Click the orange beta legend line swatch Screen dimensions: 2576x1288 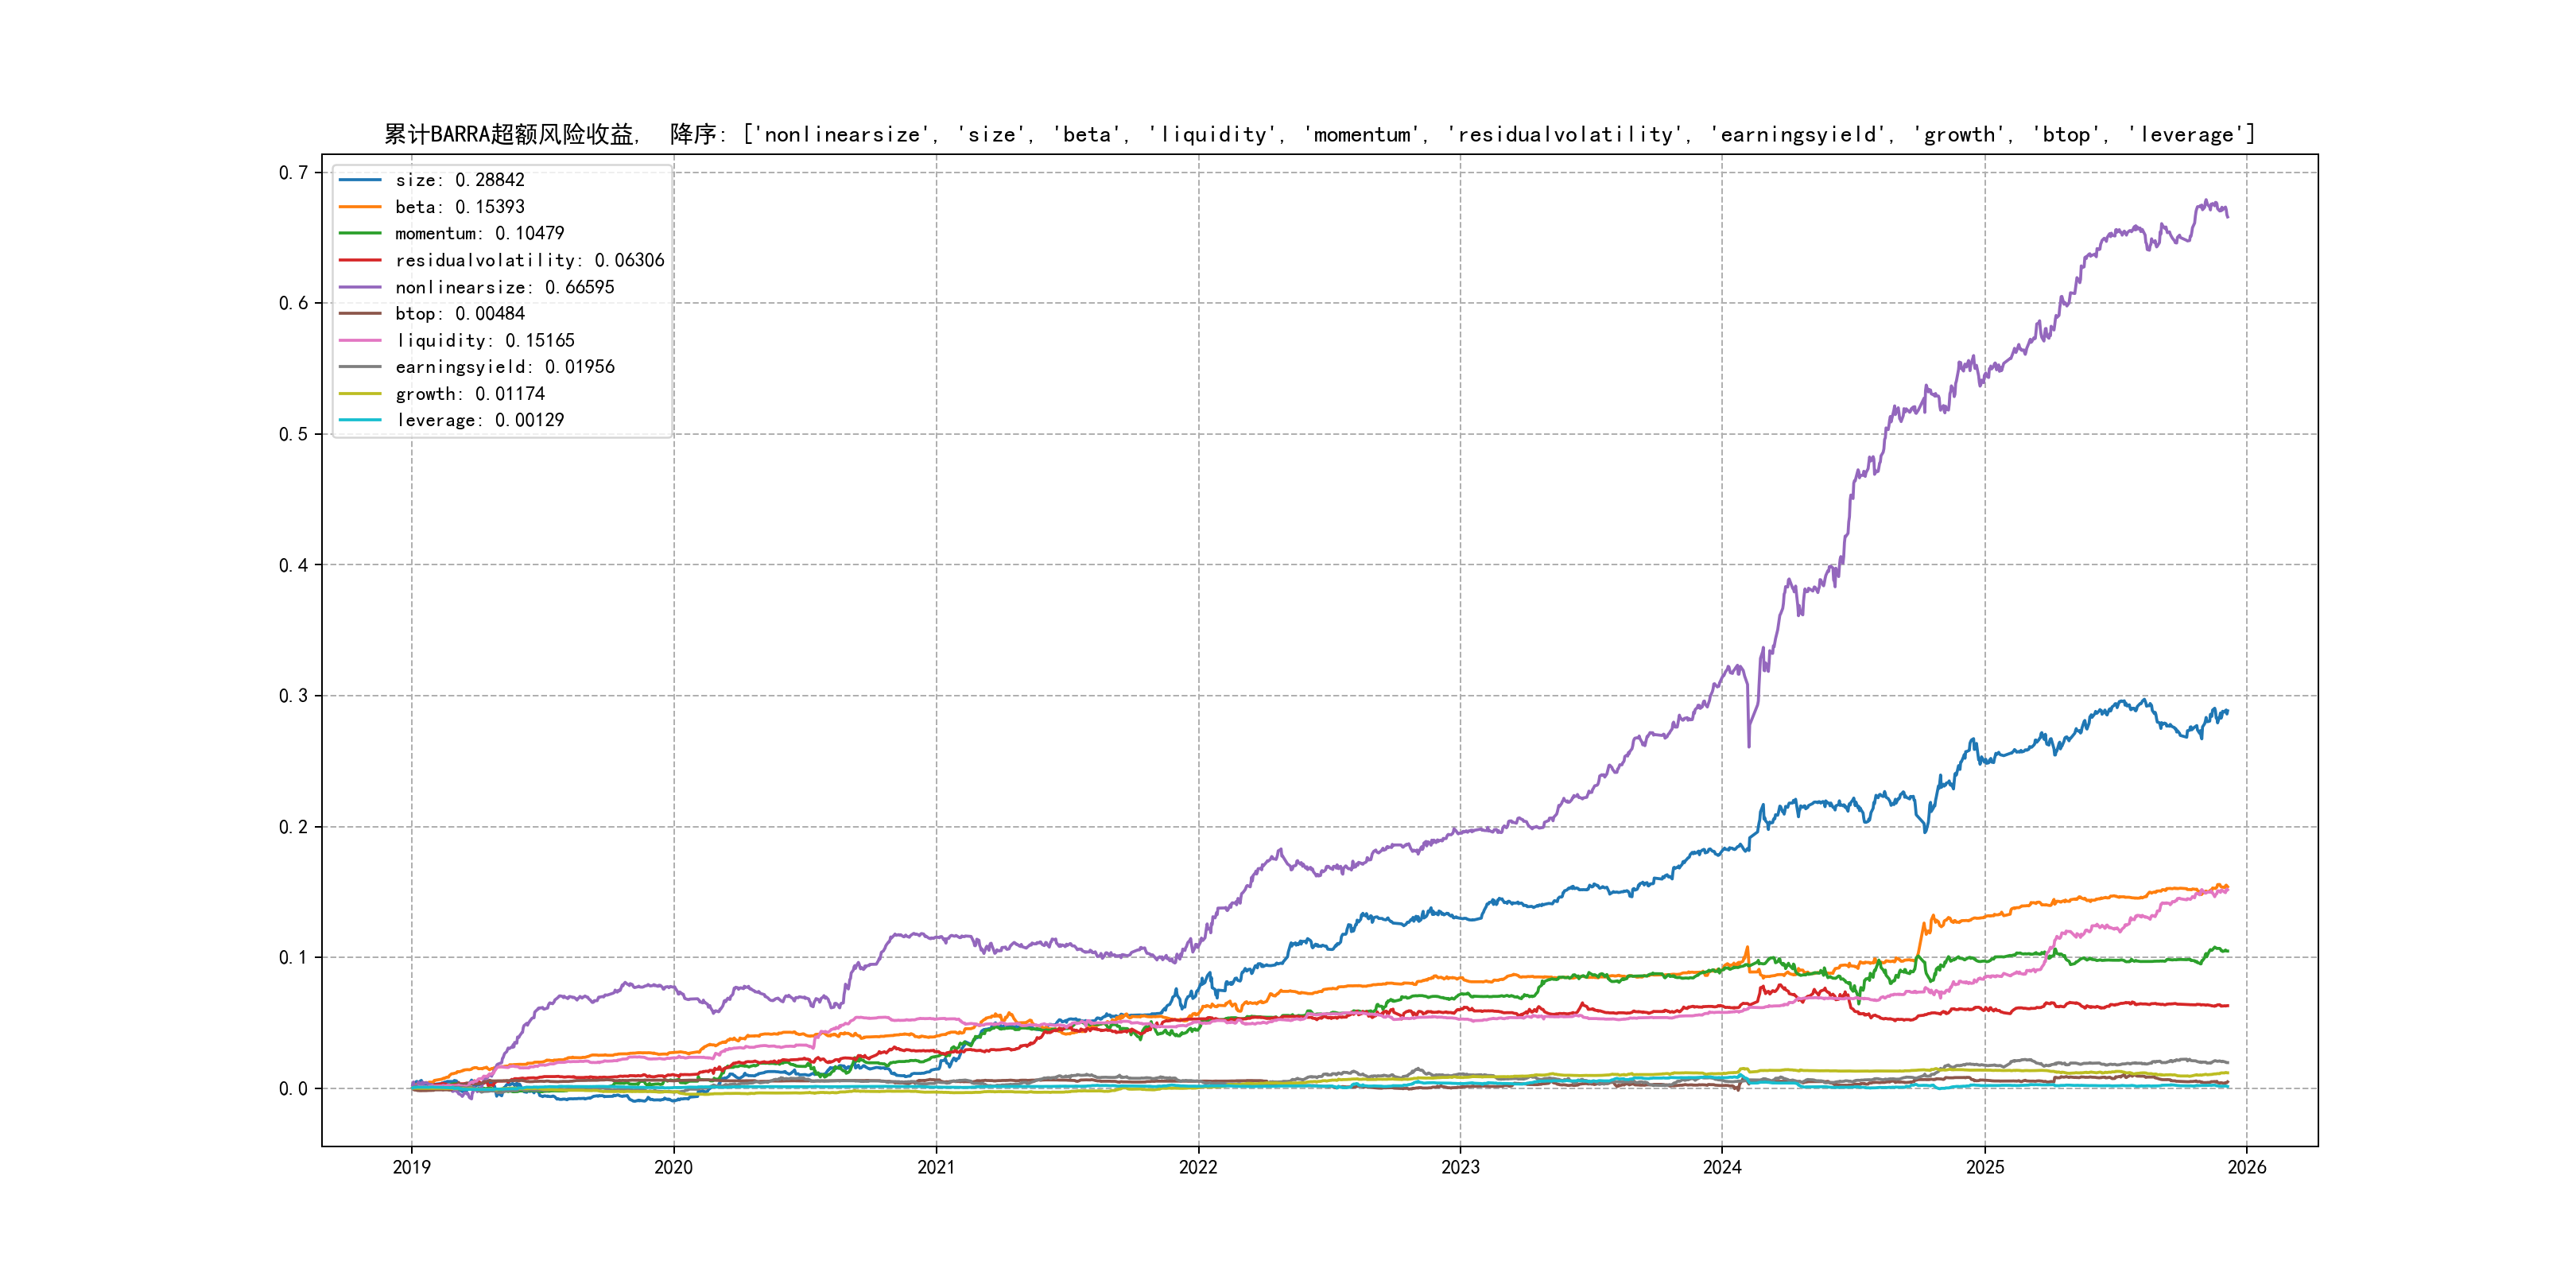pyautogui.click(x=360, y=207)
